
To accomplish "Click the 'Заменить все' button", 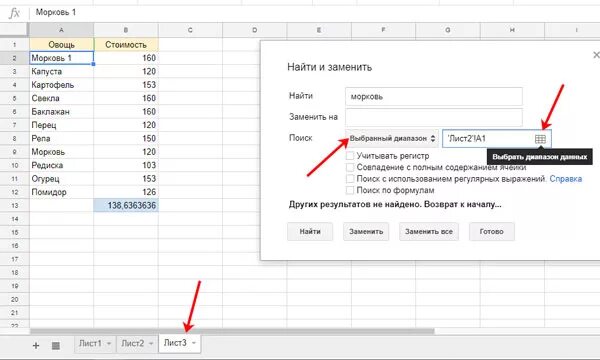I will click(429, 231).
